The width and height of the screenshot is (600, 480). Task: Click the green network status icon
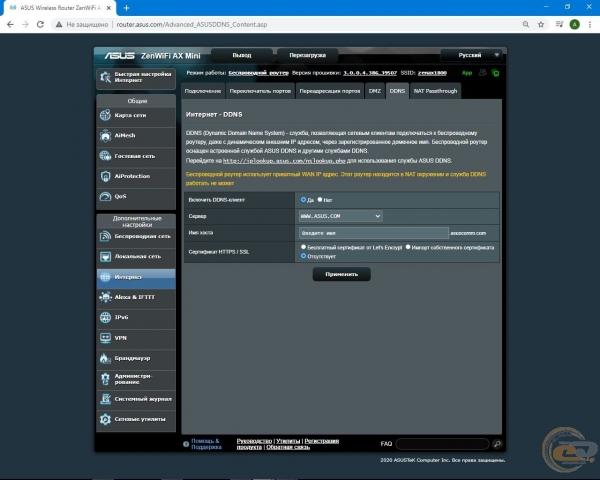(x=496, y=73)
